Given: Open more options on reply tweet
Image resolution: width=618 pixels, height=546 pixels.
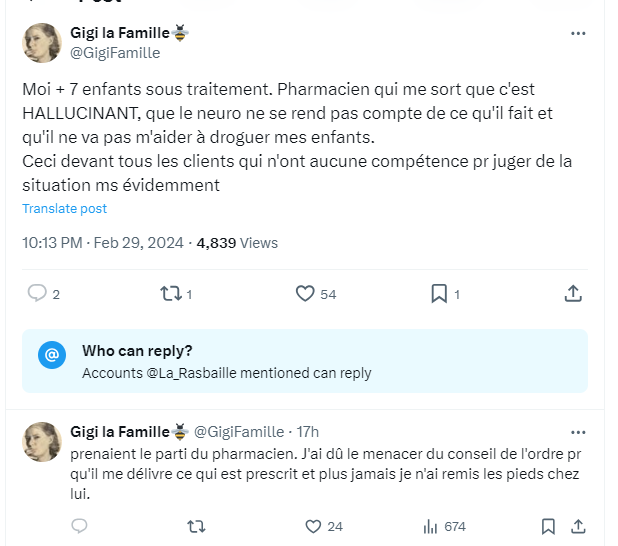Looking at the screenshot, I should pyautogui.click(x=577, y=432).
